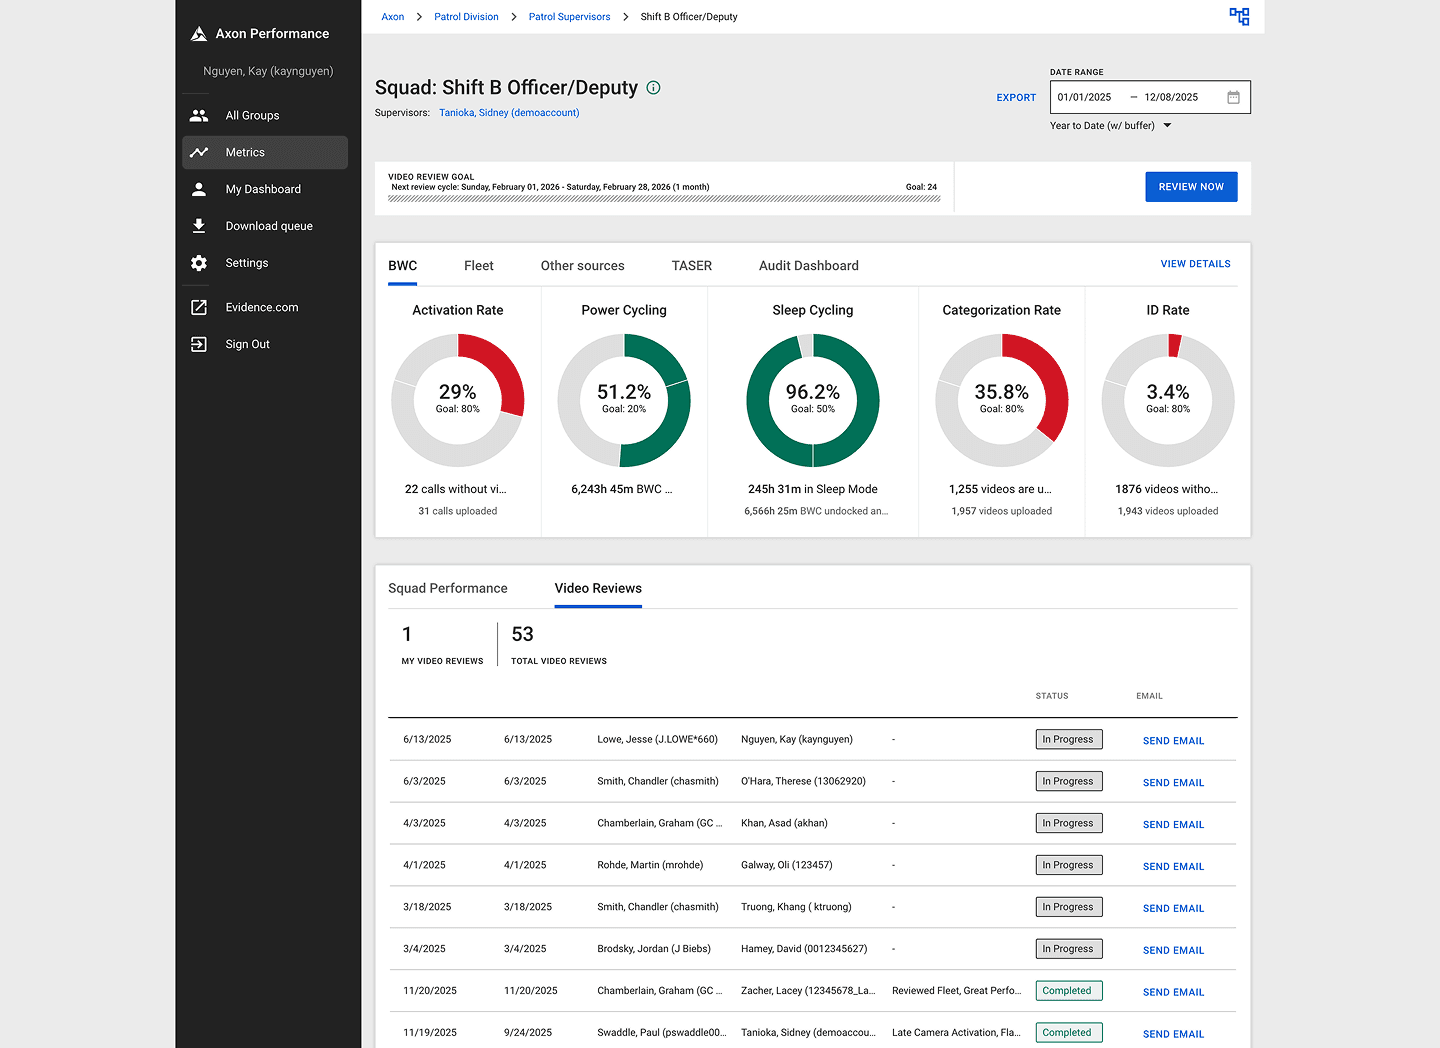Send email for the Lowe, Jesse review
This screenshot has width=1440, height=1048.
1173,740
